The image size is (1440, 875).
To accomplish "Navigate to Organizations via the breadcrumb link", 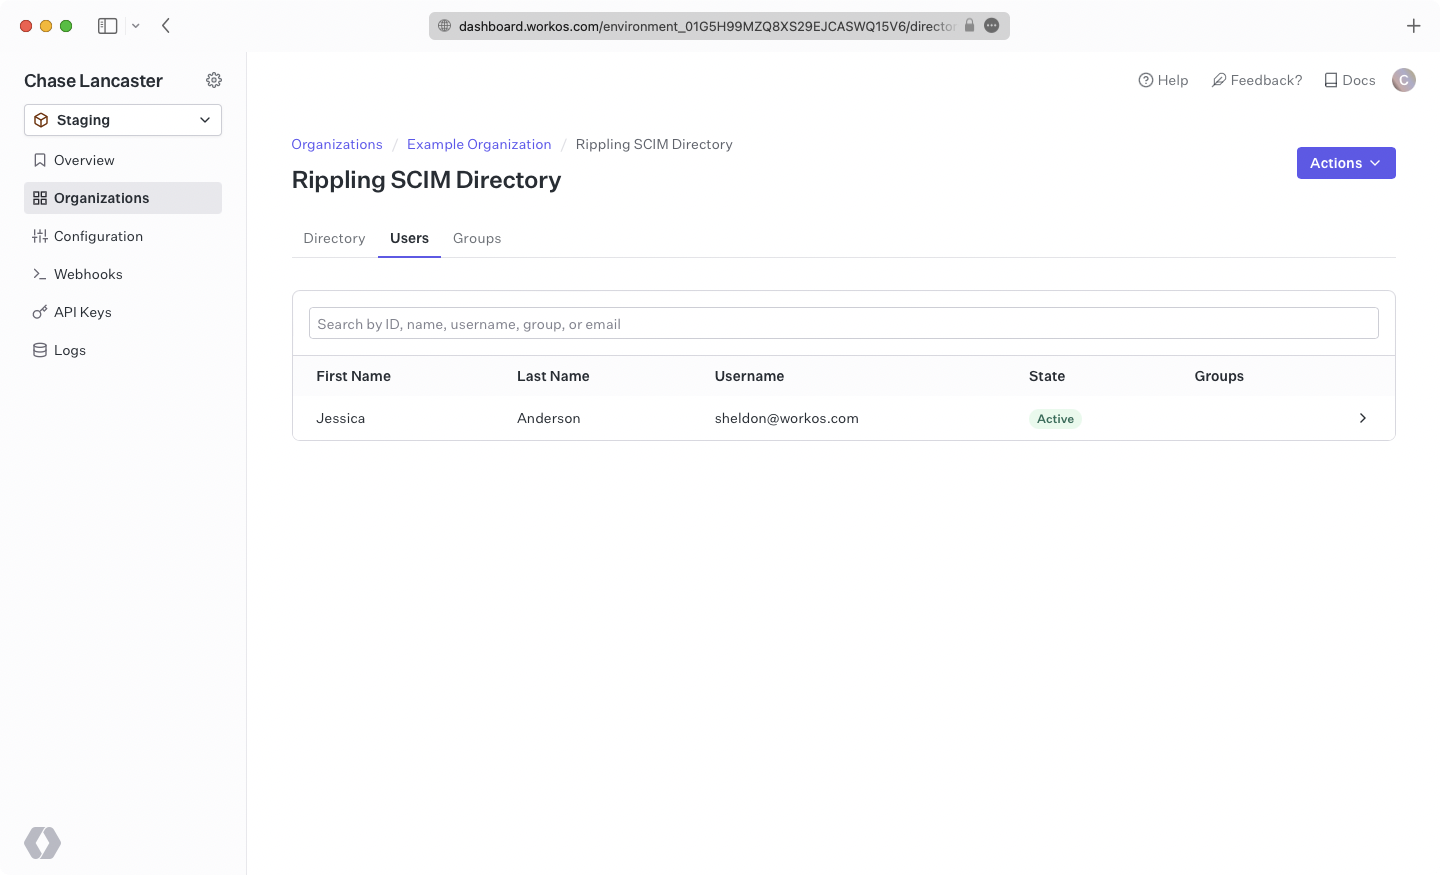I will pyautogui.click(x=337, y=144).
